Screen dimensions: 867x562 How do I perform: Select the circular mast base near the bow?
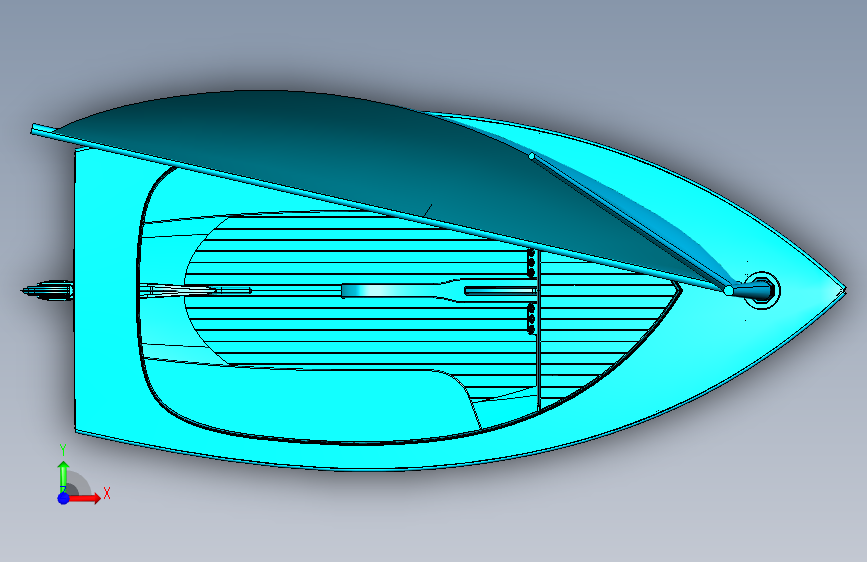point(761,290)
